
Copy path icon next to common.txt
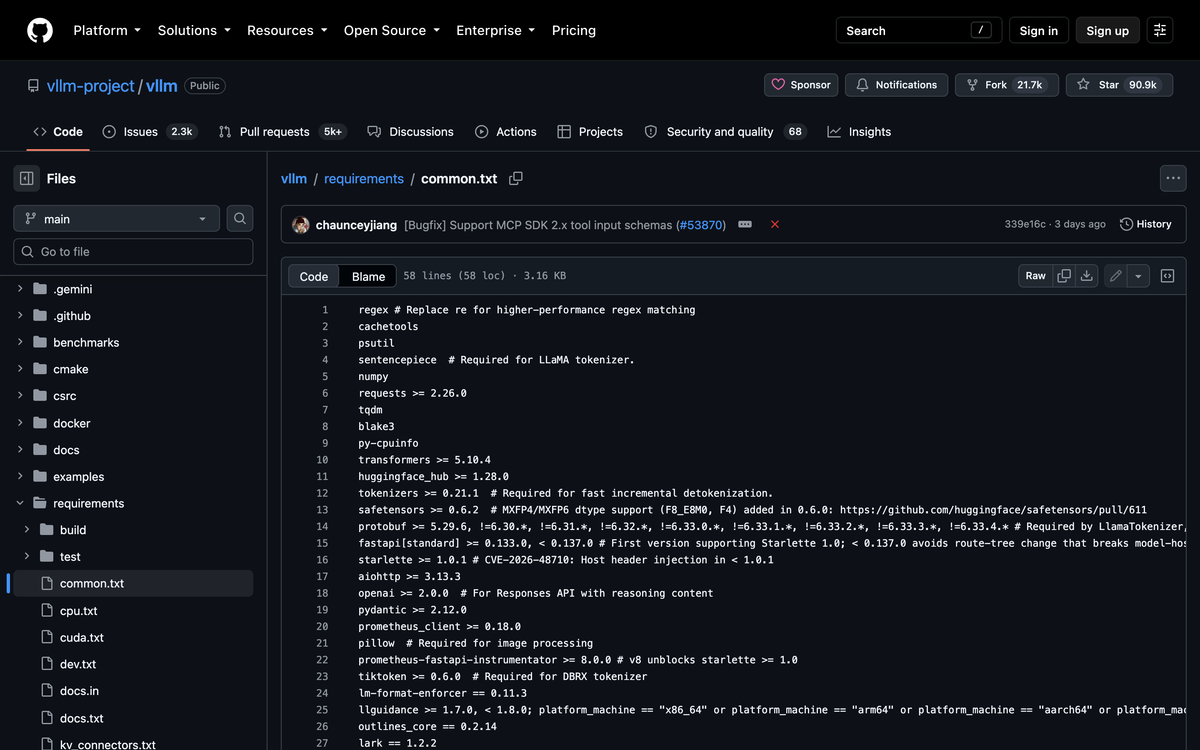pyautogui.click(x=516, y=178)
